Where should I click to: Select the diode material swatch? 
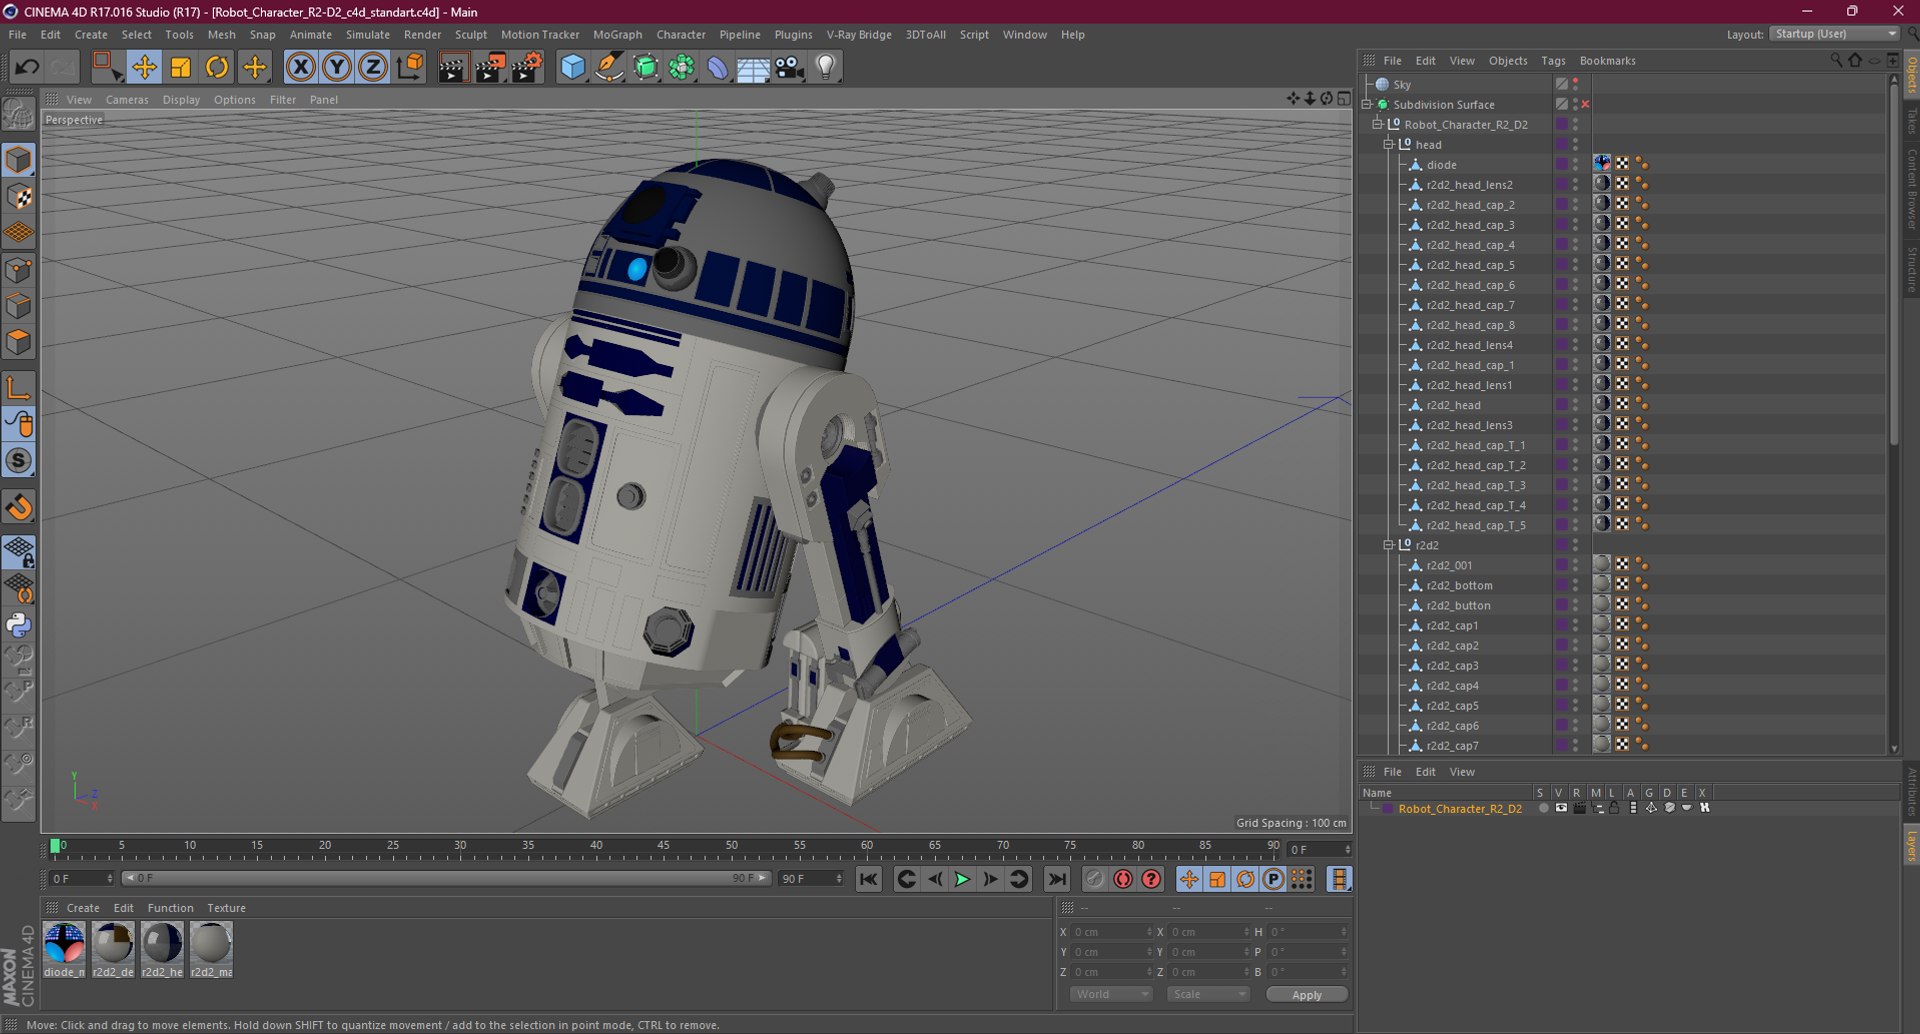click(65, 949)
